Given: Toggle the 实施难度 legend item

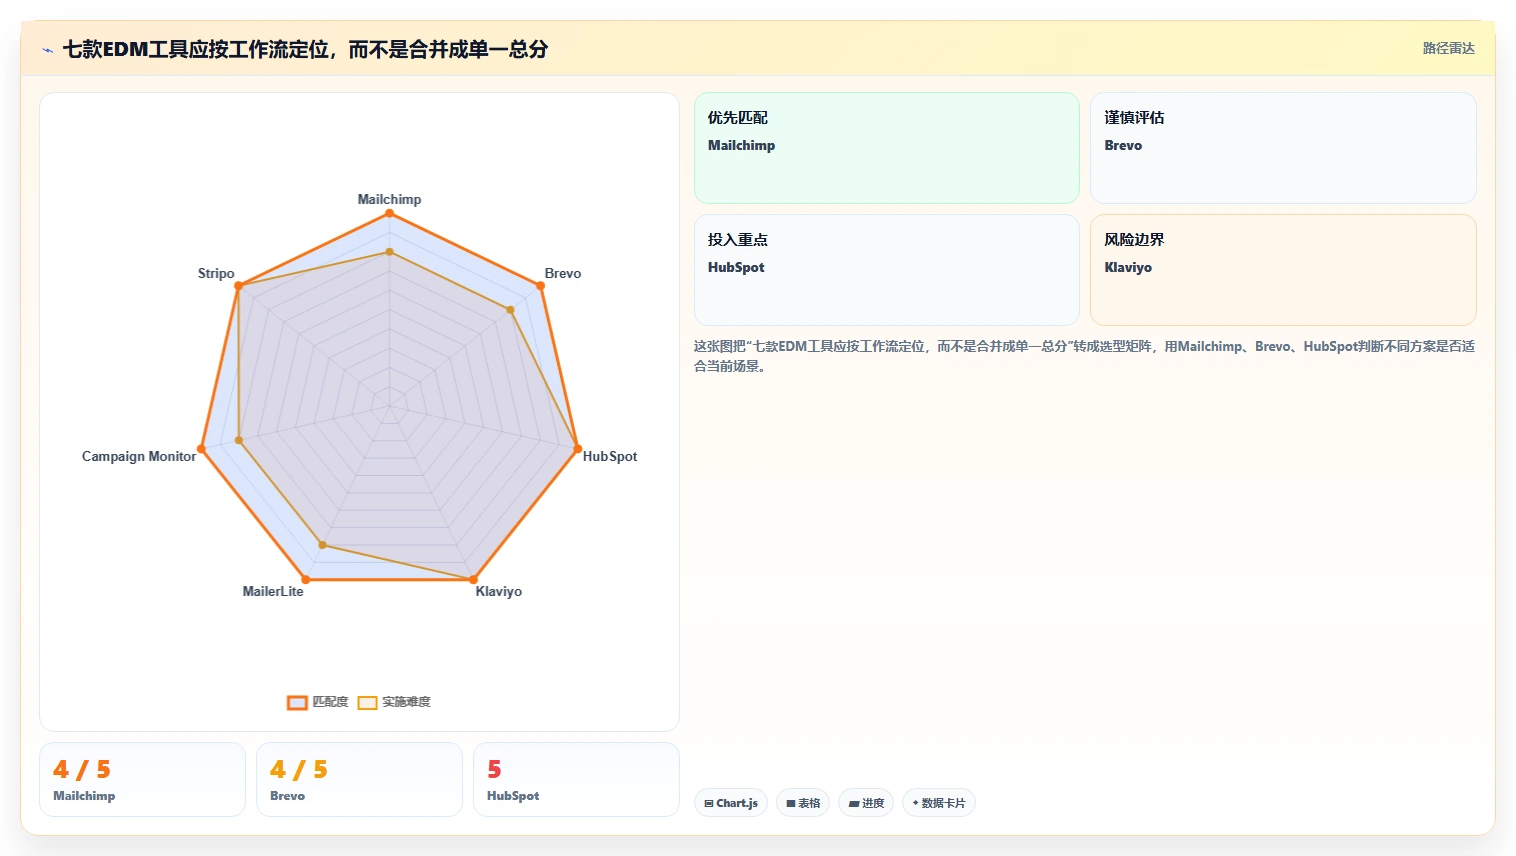Looking at the screenshot, I should coord(394,702).
